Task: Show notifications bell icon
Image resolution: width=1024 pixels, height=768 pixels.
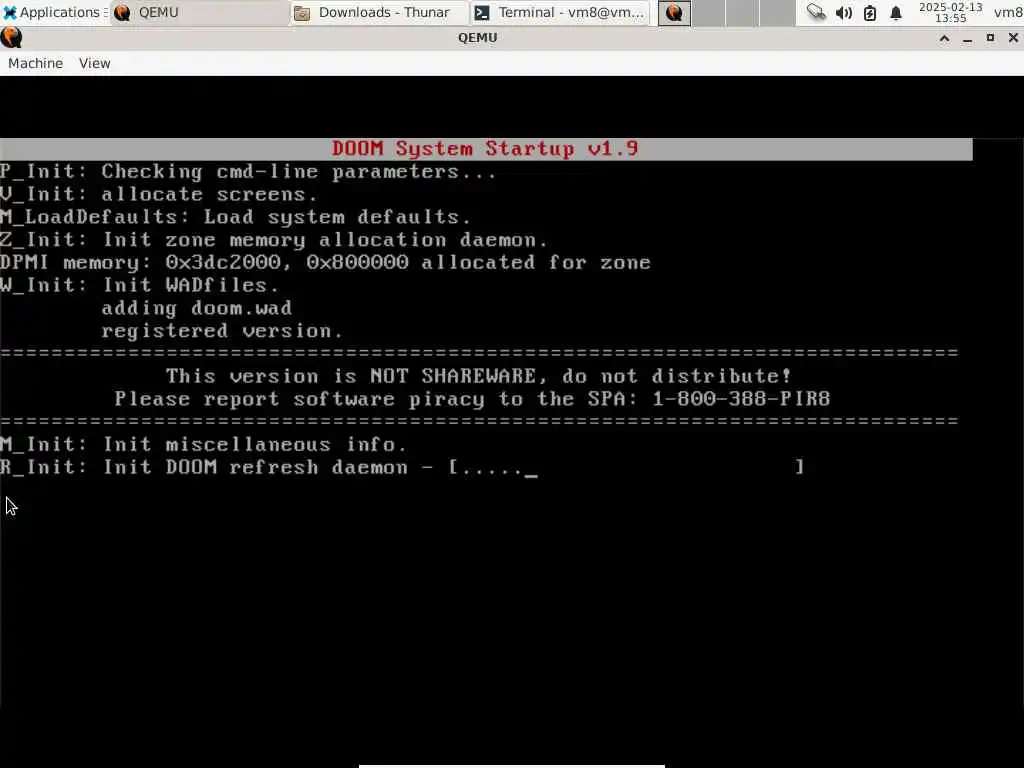Action: (896, 12)
